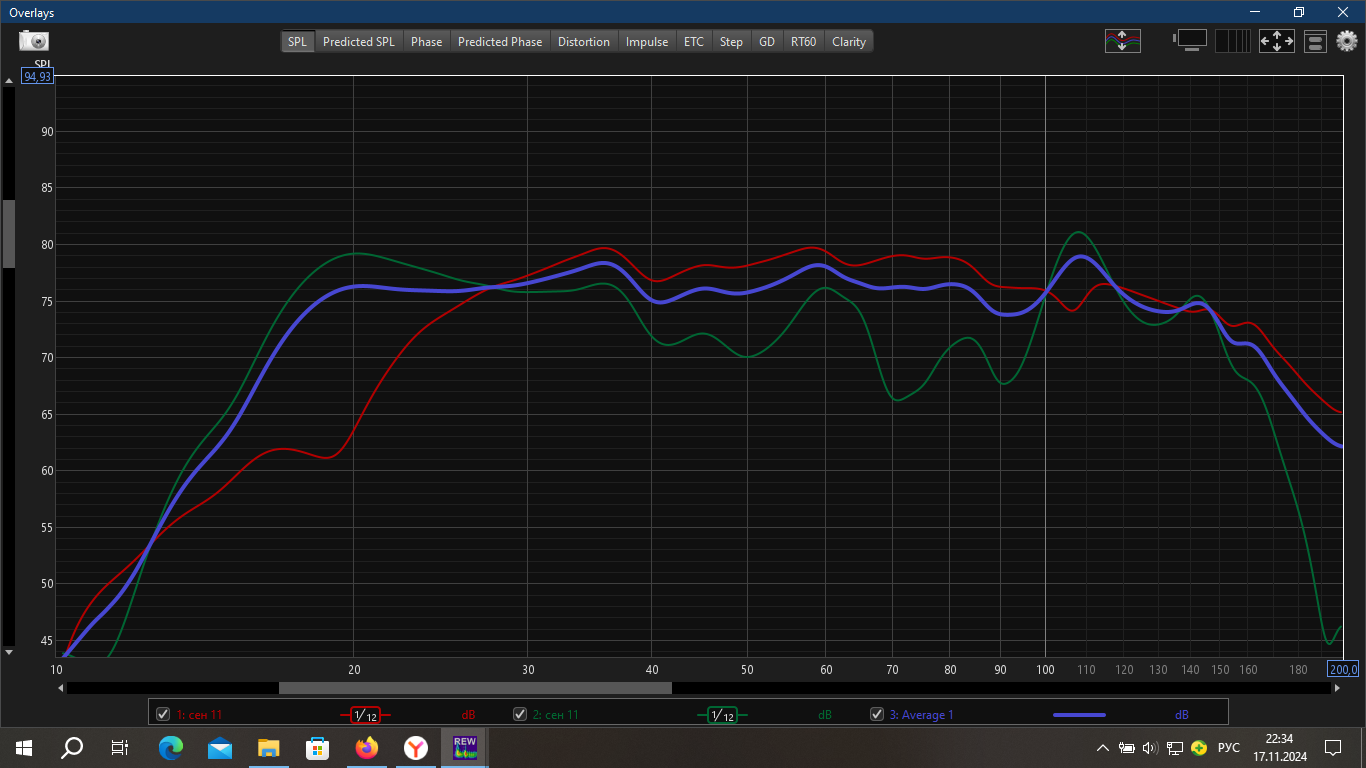The image size is (1366, 768).
Task: Open Microsoft Store from the taskbar
Action: click(x=317, y=747)
